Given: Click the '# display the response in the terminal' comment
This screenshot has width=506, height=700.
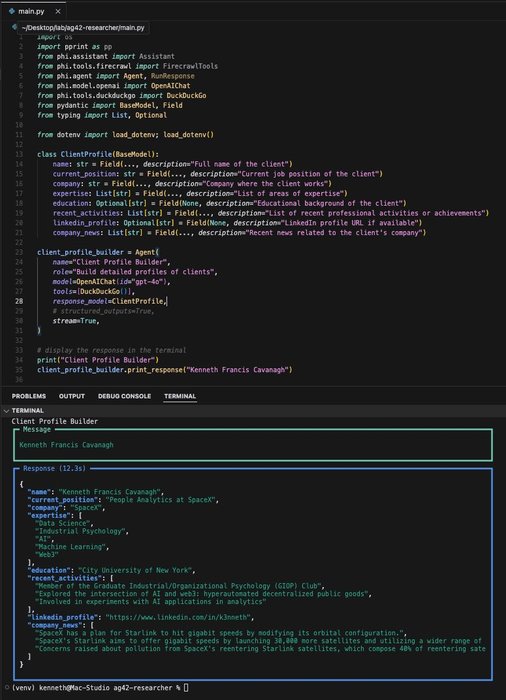Looking at the screenshot, I should tap(112, 350).
